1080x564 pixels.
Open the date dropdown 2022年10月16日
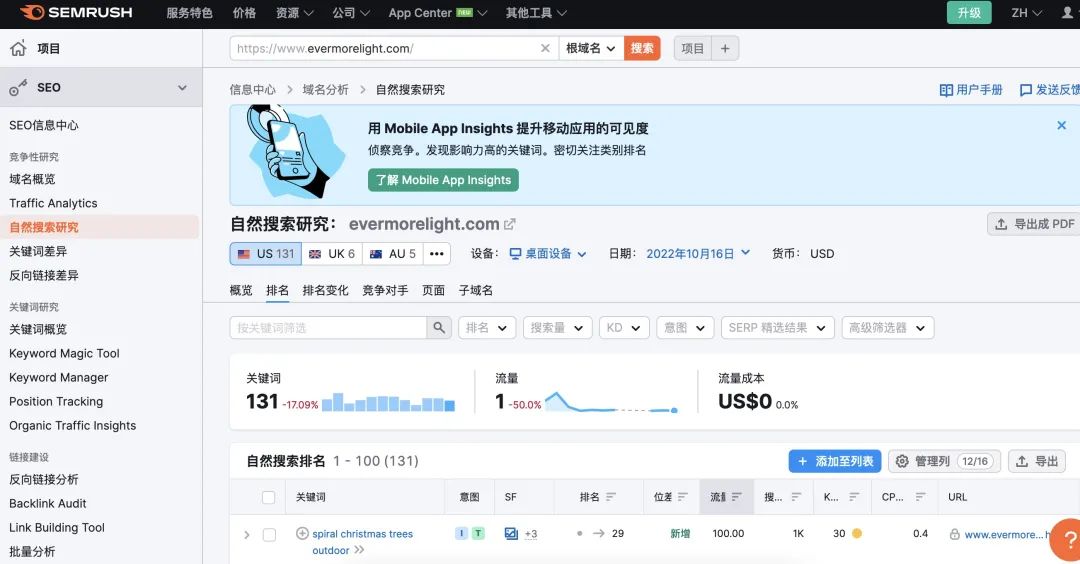[x=698, y=253]
